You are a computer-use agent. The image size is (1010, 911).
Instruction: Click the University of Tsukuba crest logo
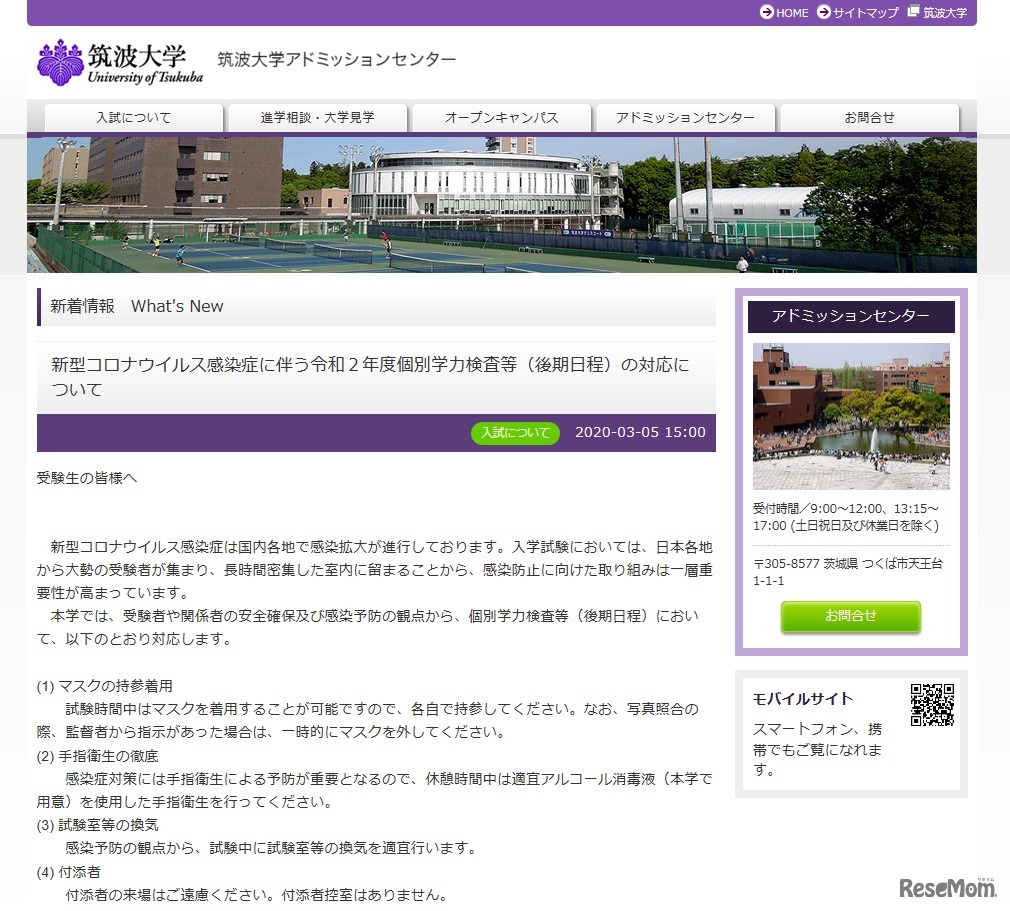[62, 60]
